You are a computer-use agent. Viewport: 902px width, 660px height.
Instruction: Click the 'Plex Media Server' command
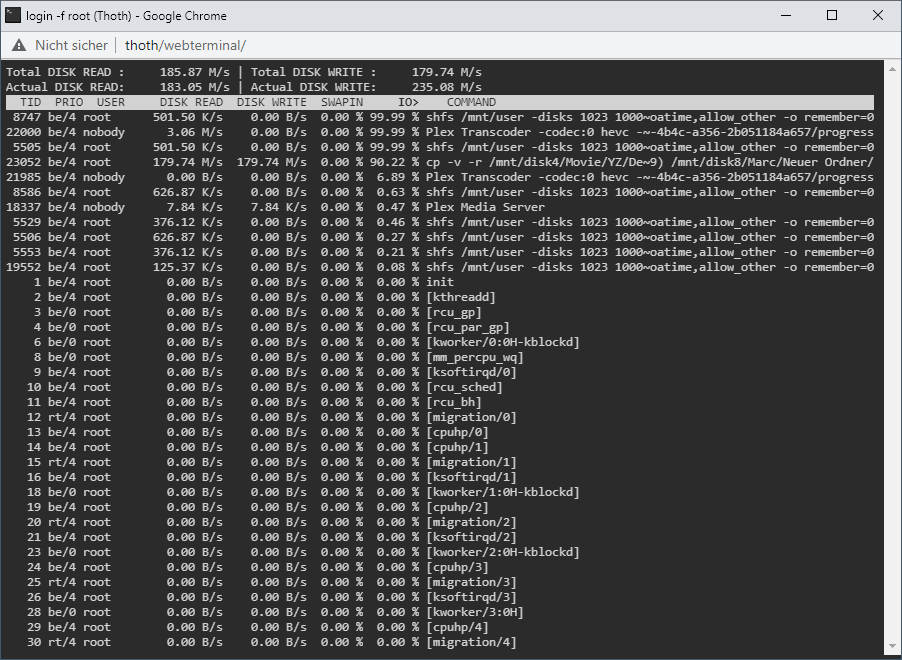485,207
